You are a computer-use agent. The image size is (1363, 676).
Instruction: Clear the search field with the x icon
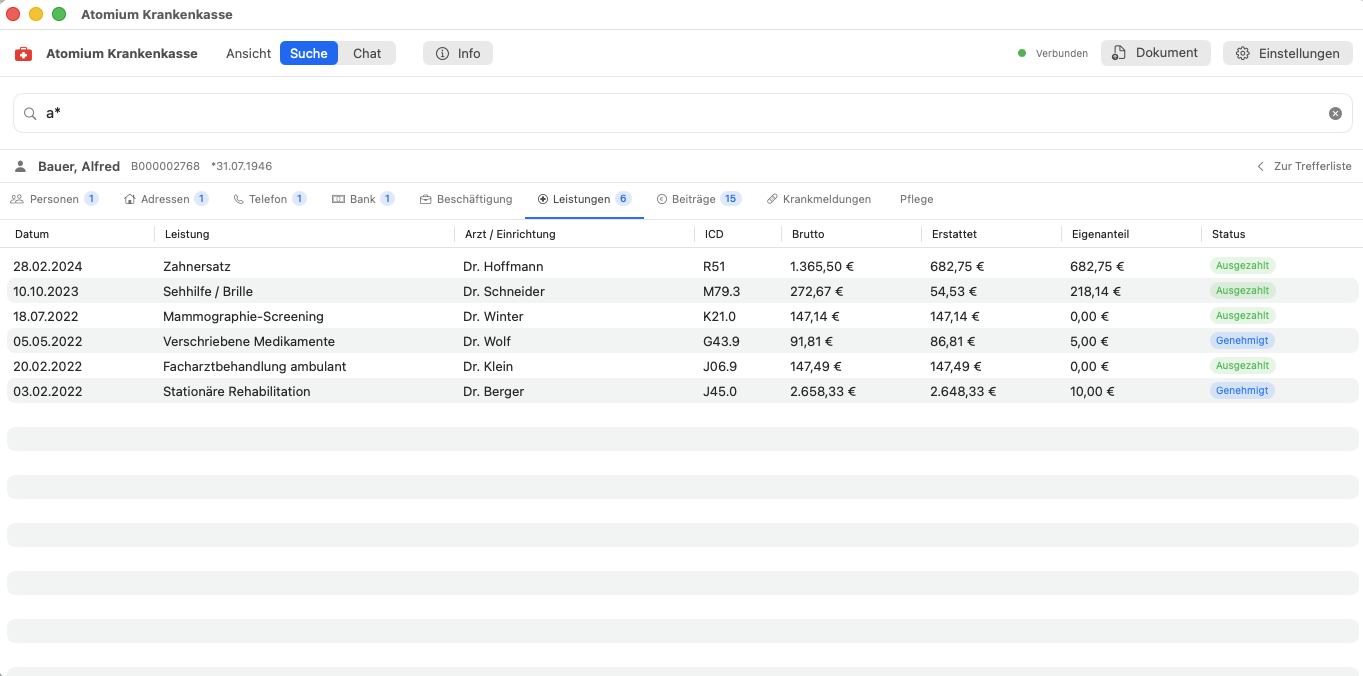pos(1335,113)
